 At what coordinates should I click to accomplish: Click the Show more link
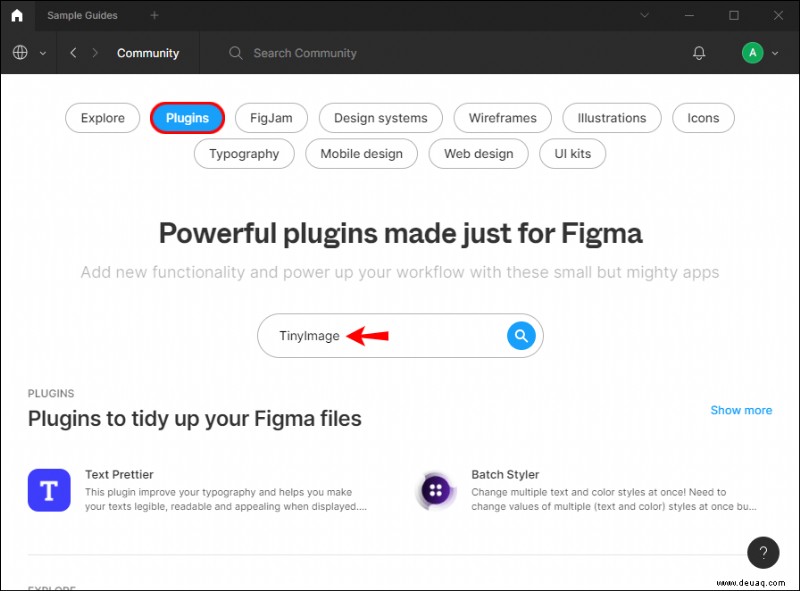click(x=741, y=410)
